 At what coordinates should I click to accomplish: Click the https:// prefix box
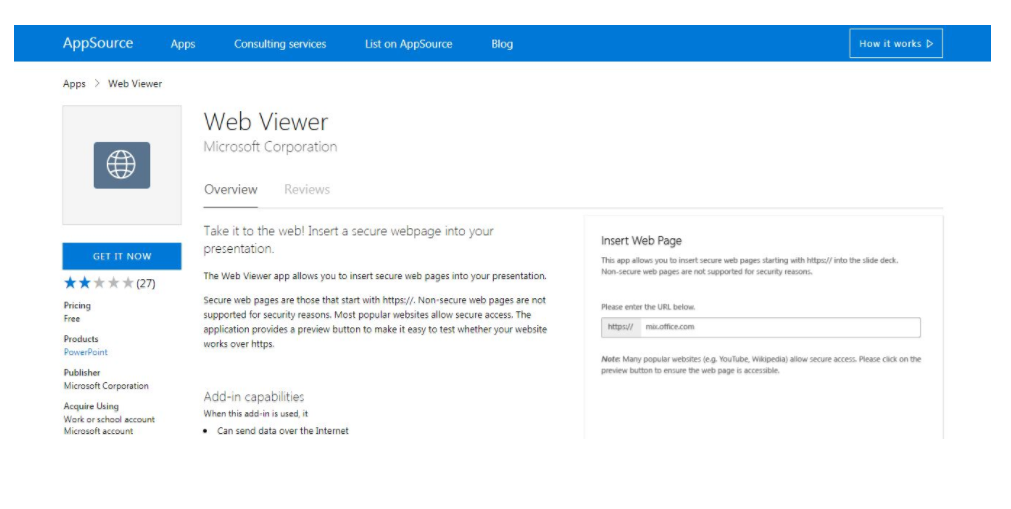pos(621,327)
